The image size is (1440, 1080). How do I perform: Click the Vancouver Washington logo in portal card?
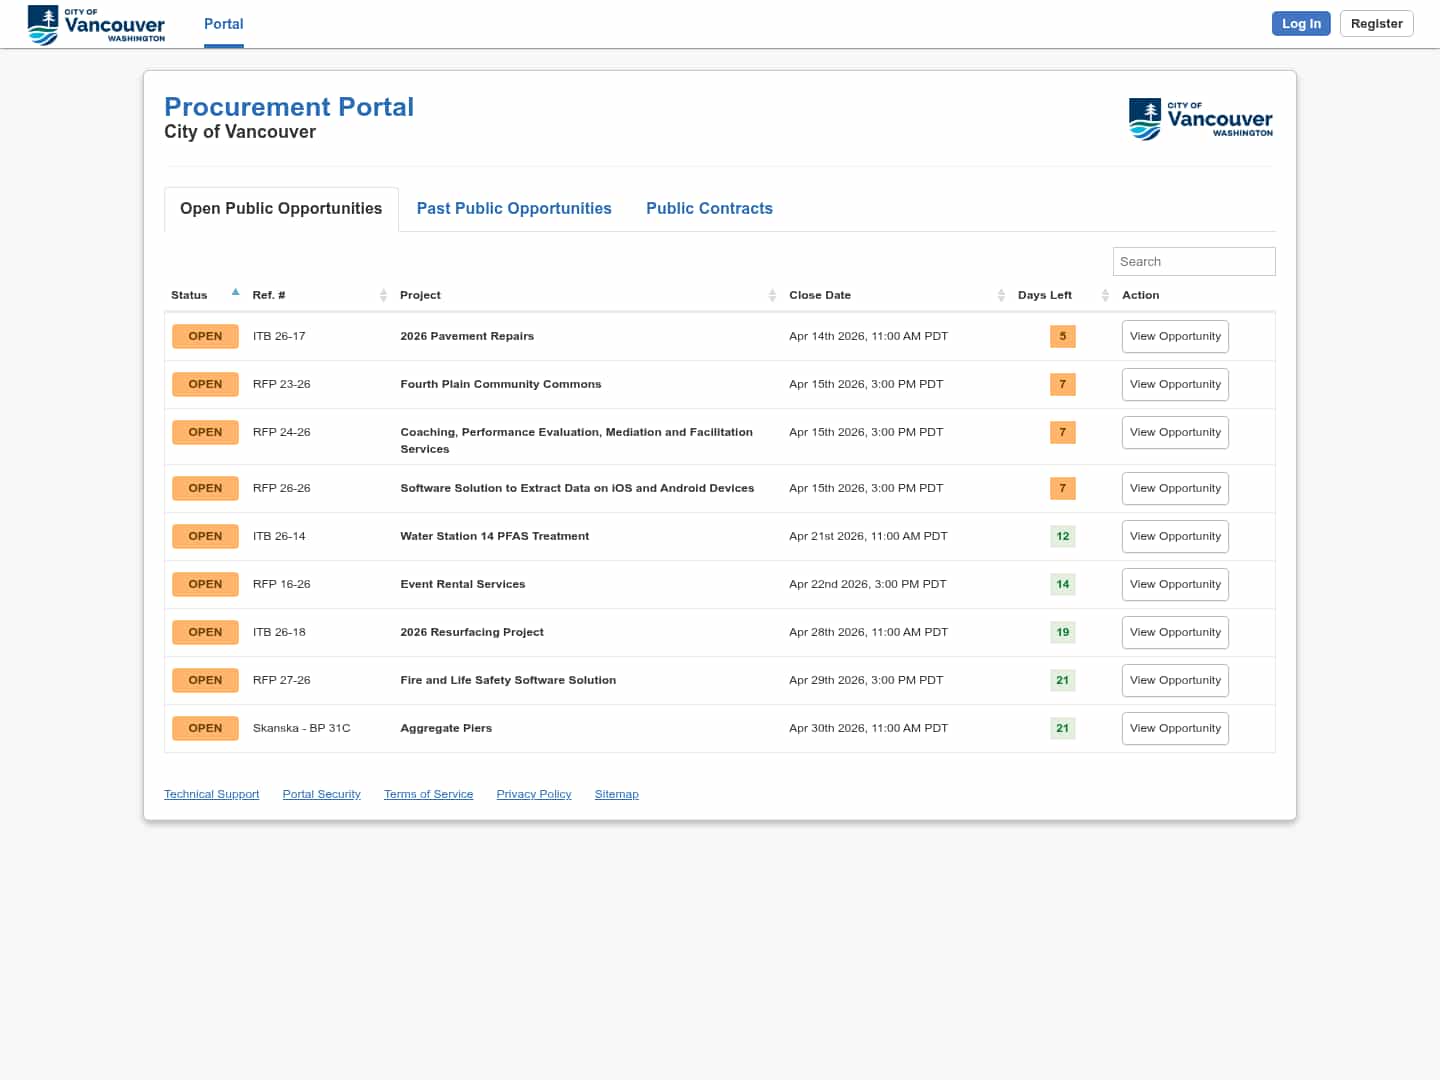click(x=1200, y=119)
